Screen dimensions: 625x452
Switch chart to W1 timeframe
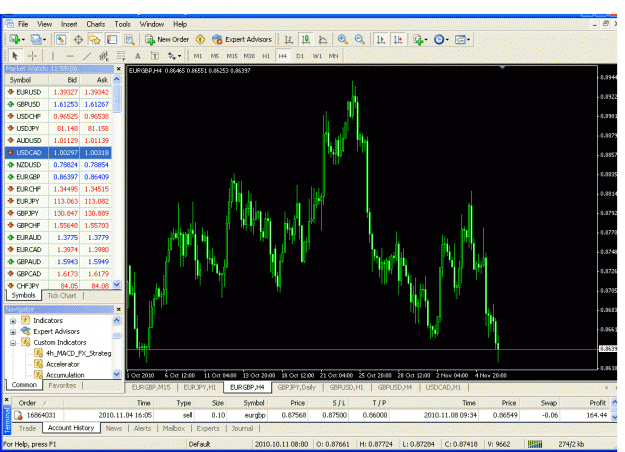point(317,56)
